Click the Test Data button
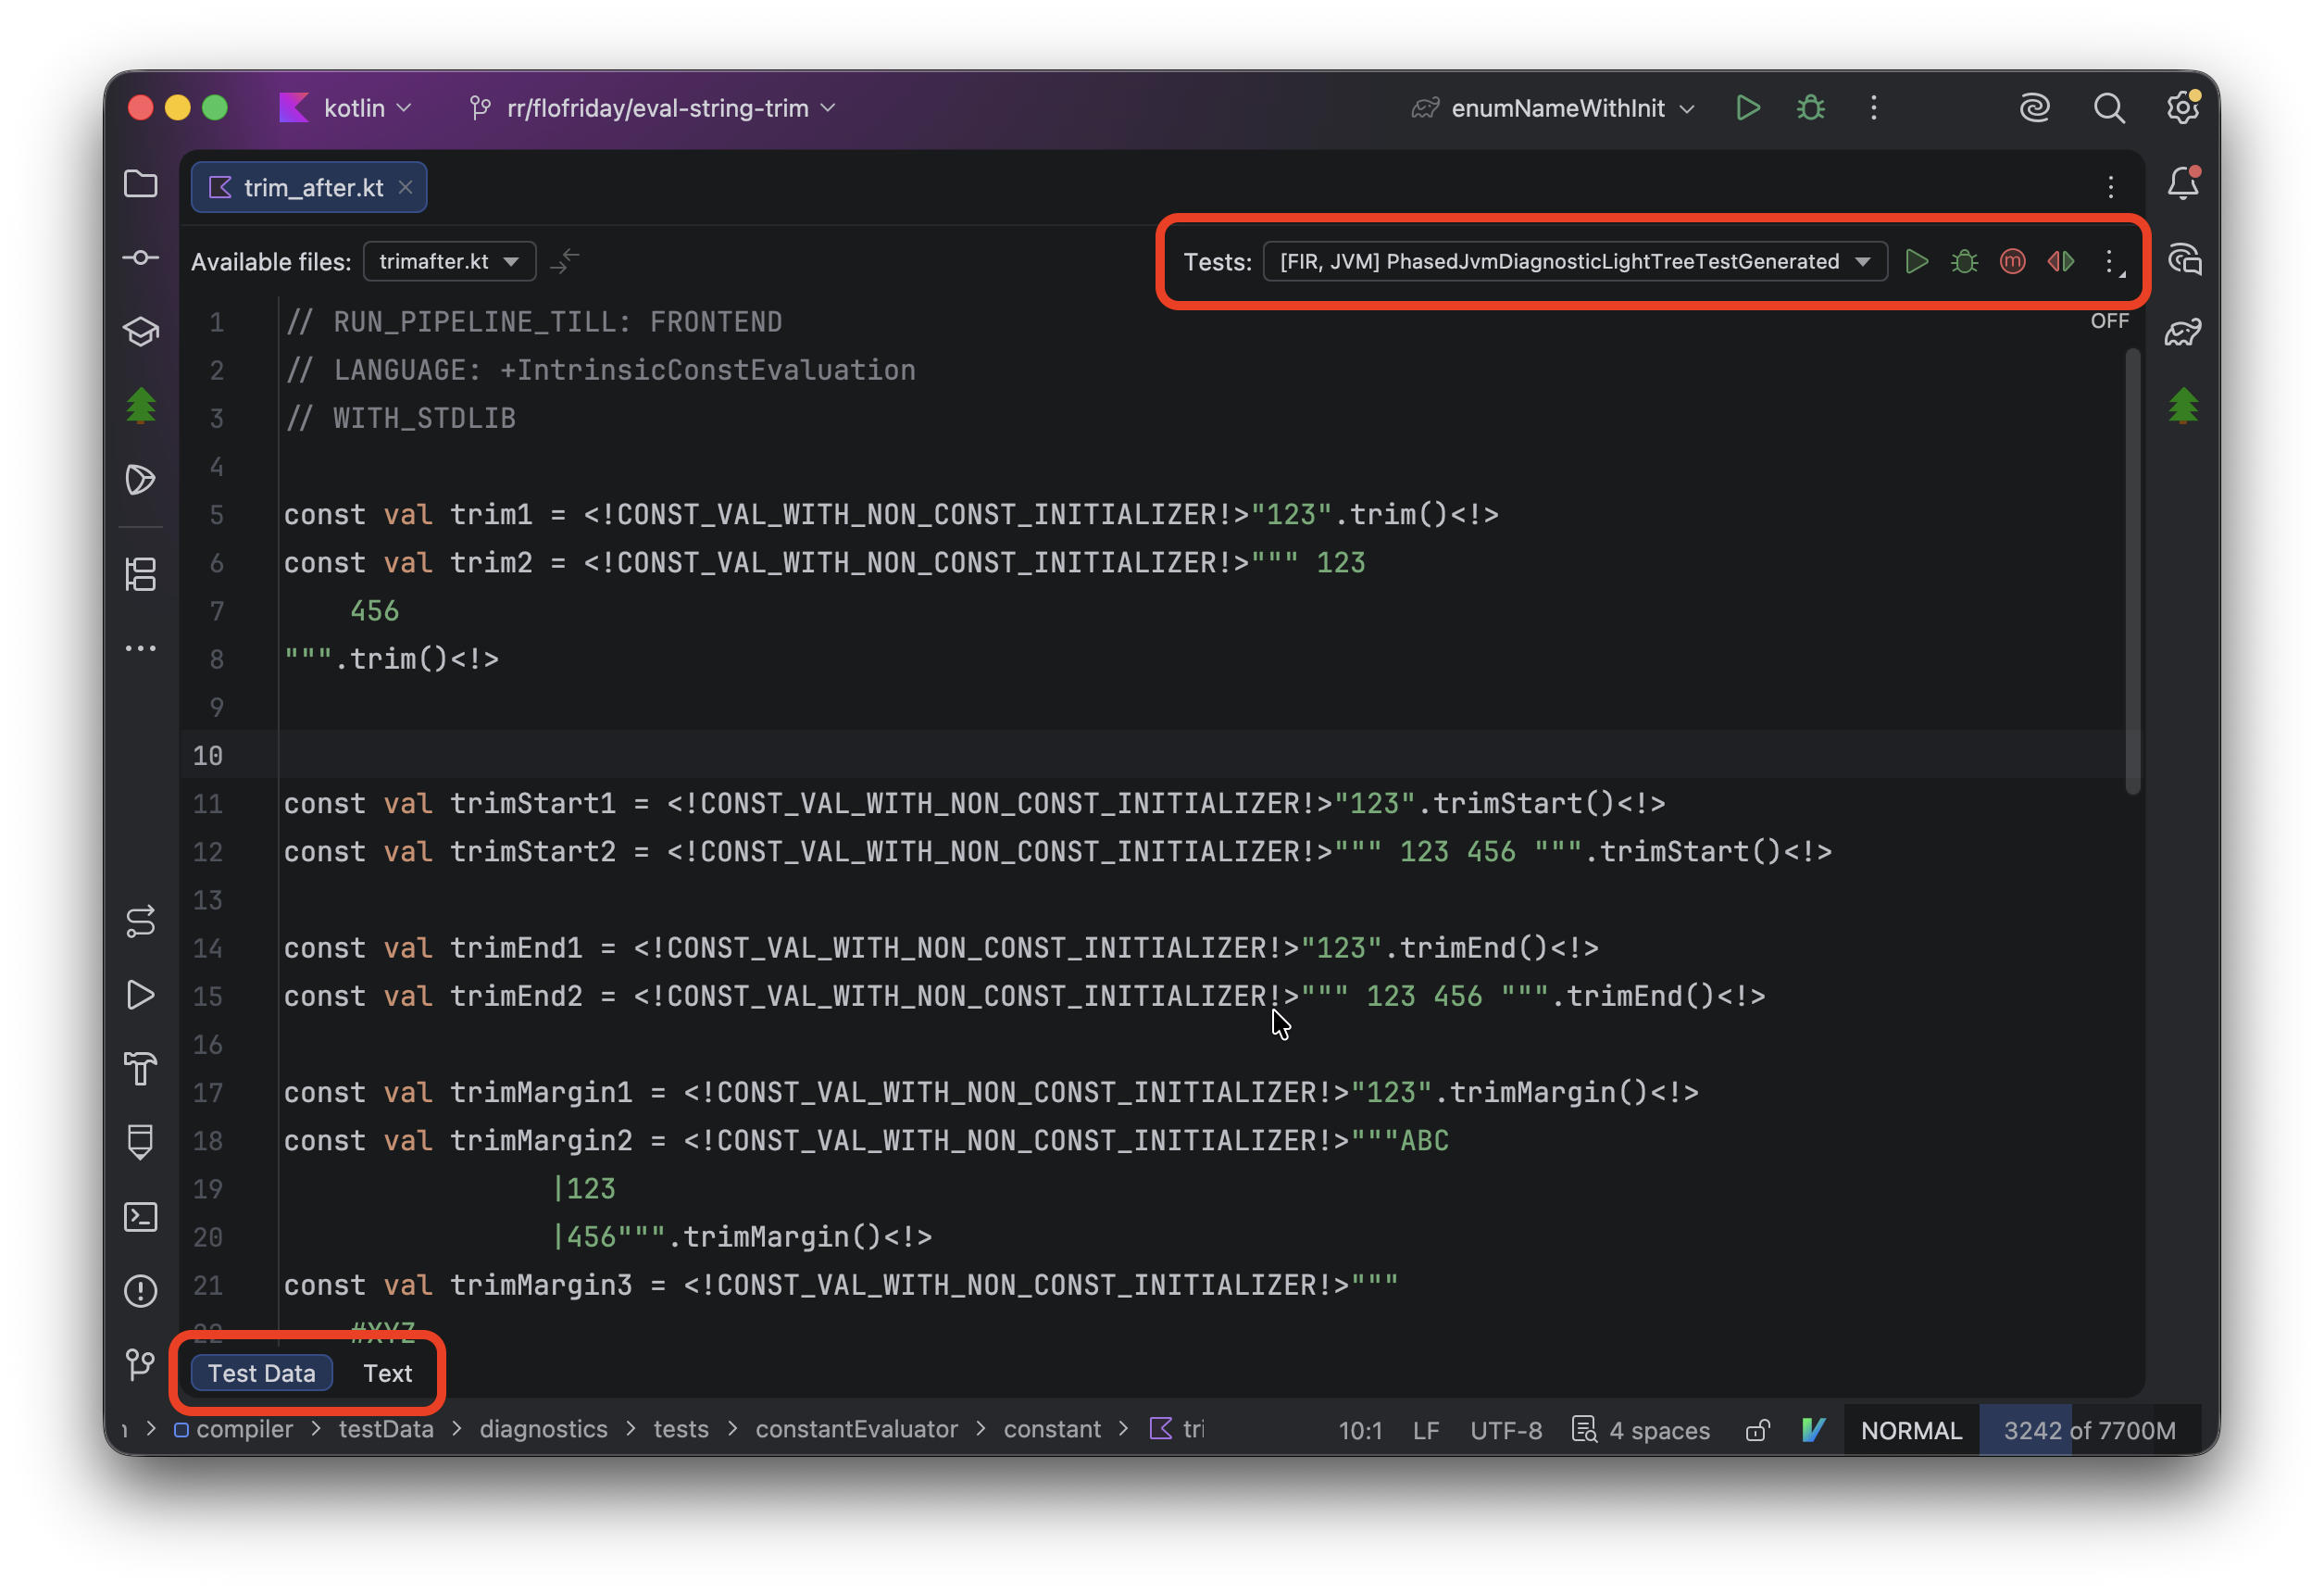2324x1593 pixels. [x=261, y=1373]
